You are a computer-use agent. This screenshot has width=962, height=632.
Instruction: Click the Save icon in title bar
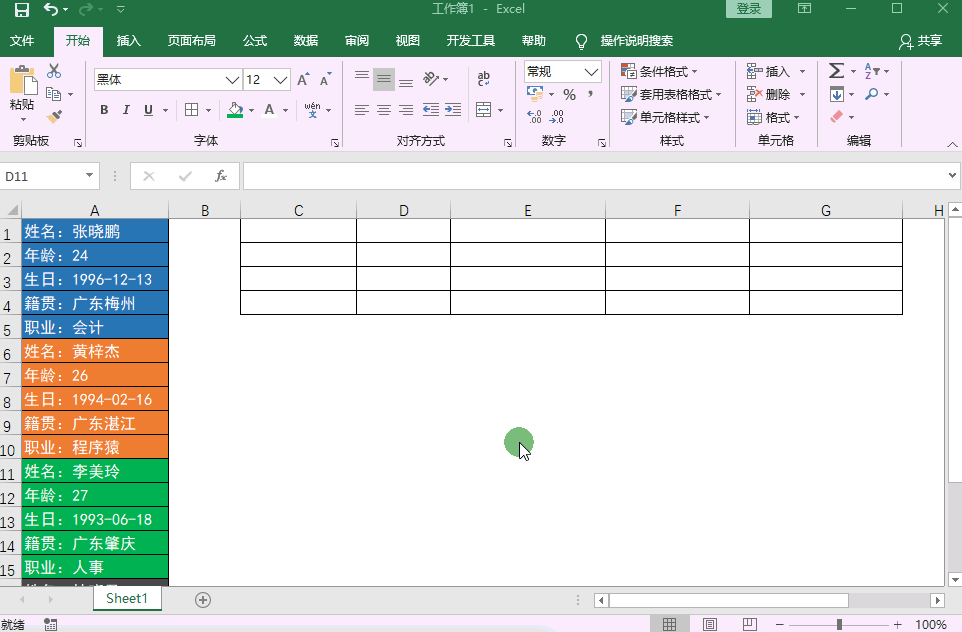tap(21, 9)
